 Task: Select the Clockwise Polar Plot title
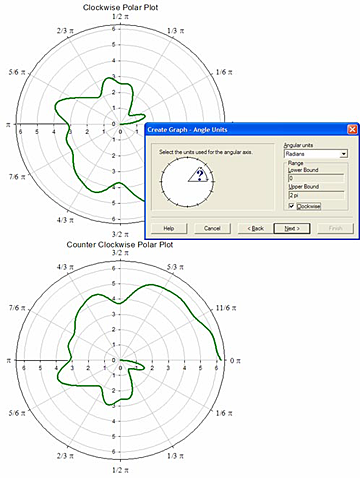tap(120, 7)
